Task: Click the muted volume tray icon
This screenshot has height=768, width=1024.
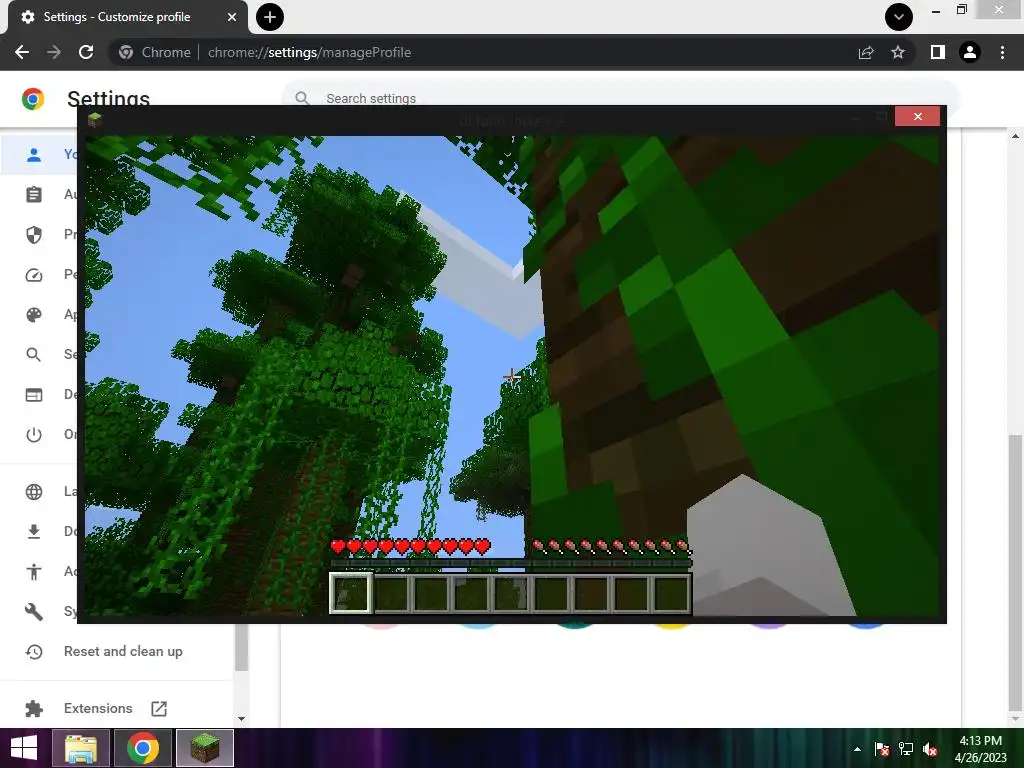Action: pos(930,749)
